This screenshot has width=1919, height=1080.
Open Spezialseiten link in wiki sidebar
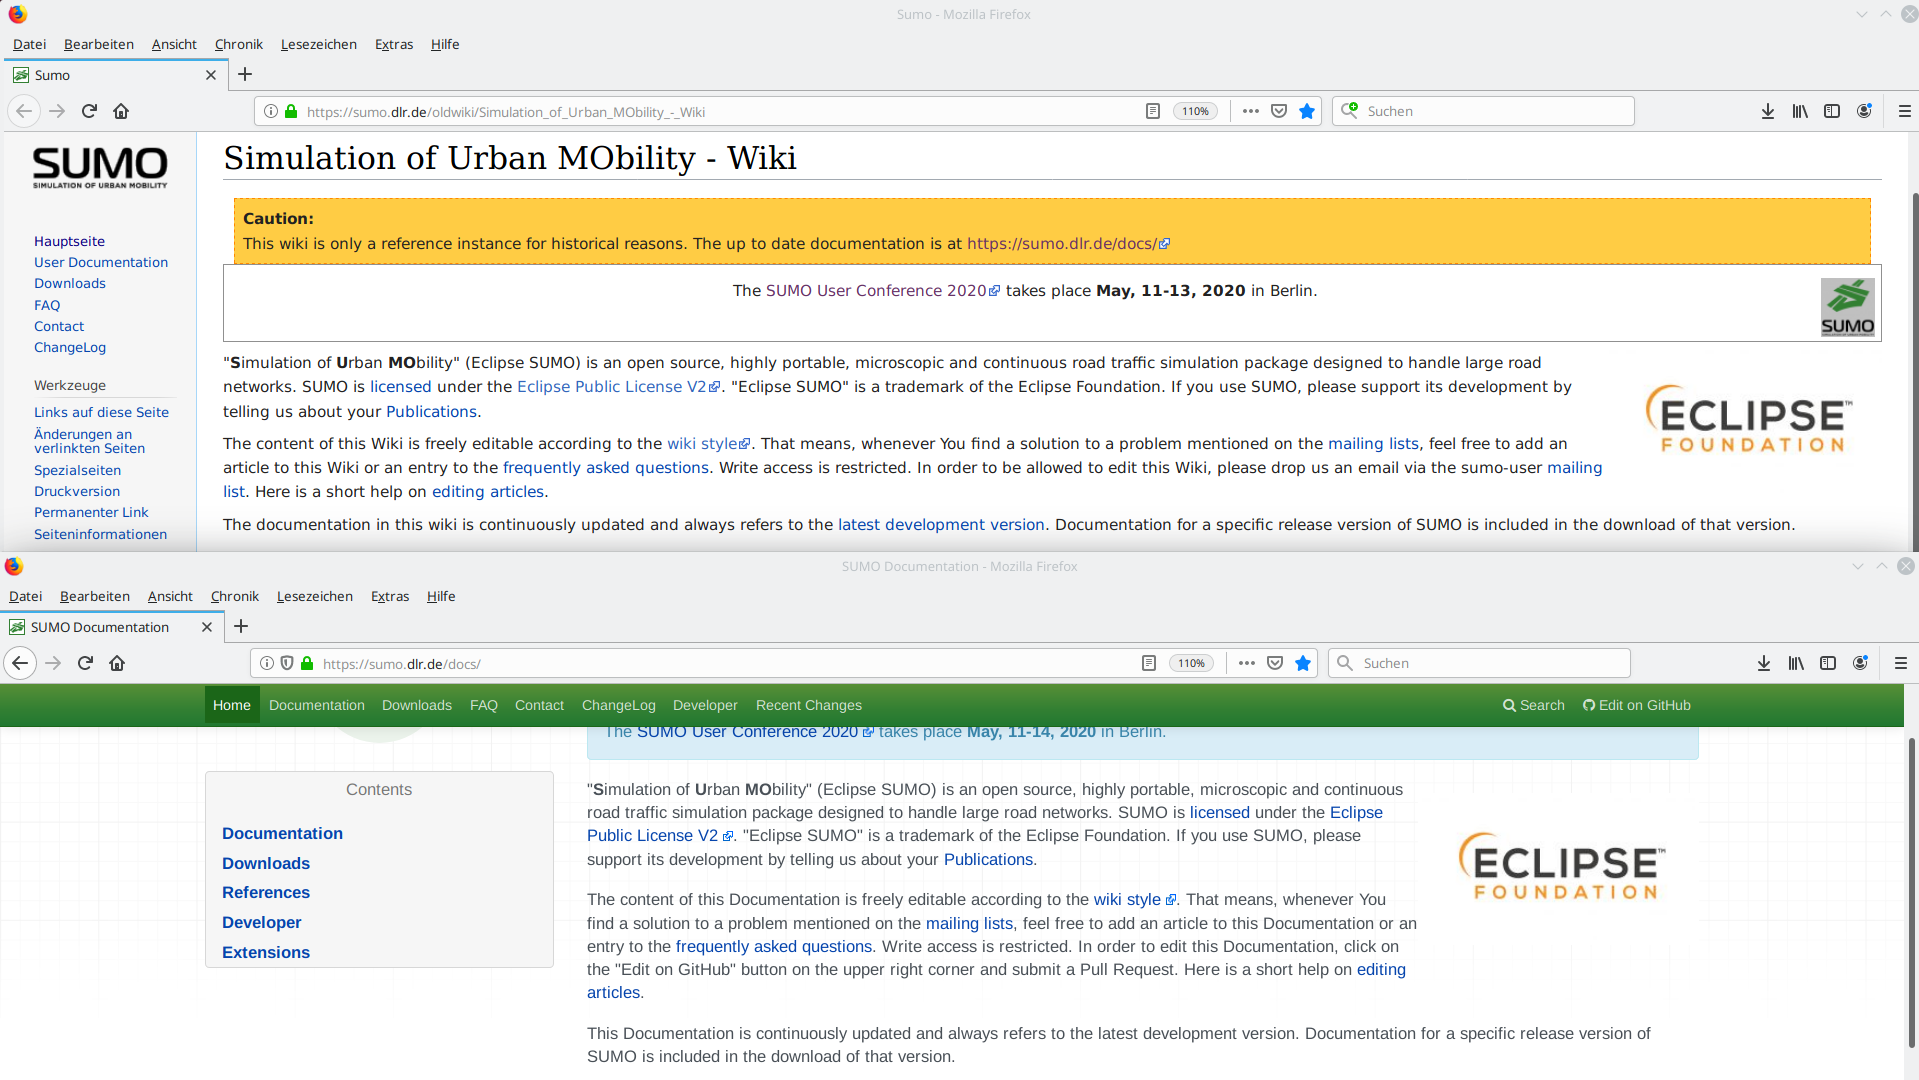tap(77, 470)
